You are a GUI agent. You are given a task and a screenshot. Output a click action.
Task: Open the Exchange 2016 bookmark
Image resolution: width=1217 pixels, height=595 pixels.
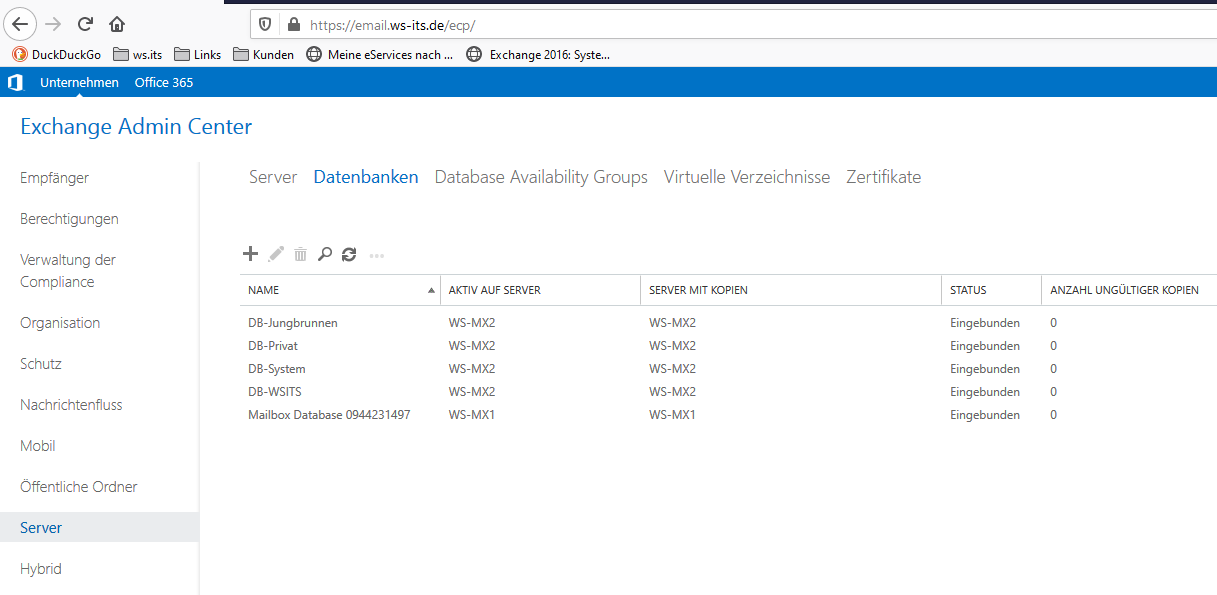538,55
